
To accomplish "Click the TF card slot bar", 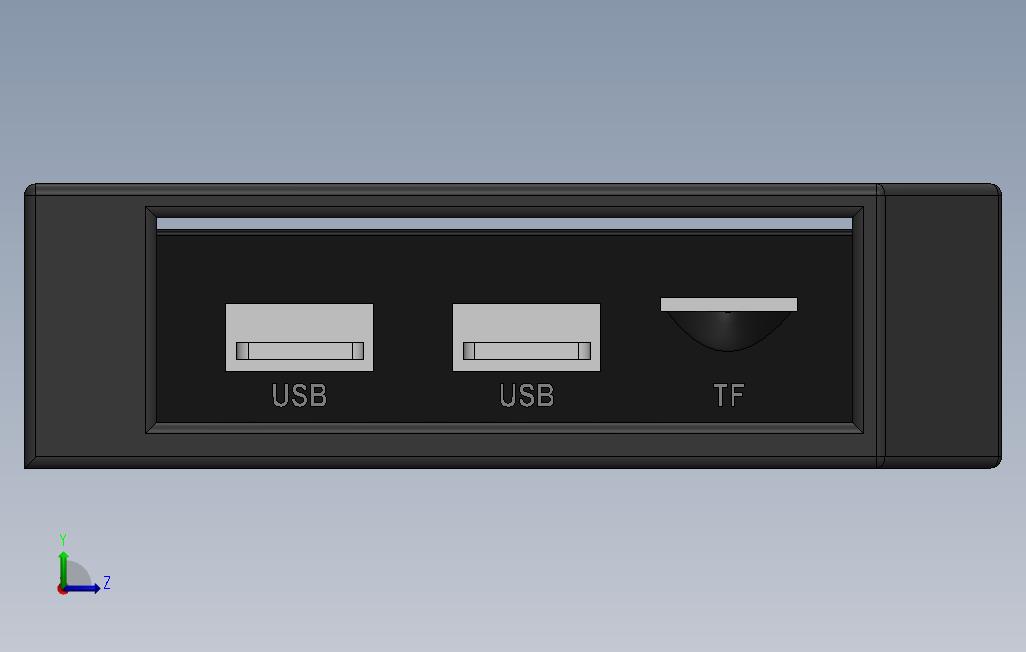I will 728,304.
